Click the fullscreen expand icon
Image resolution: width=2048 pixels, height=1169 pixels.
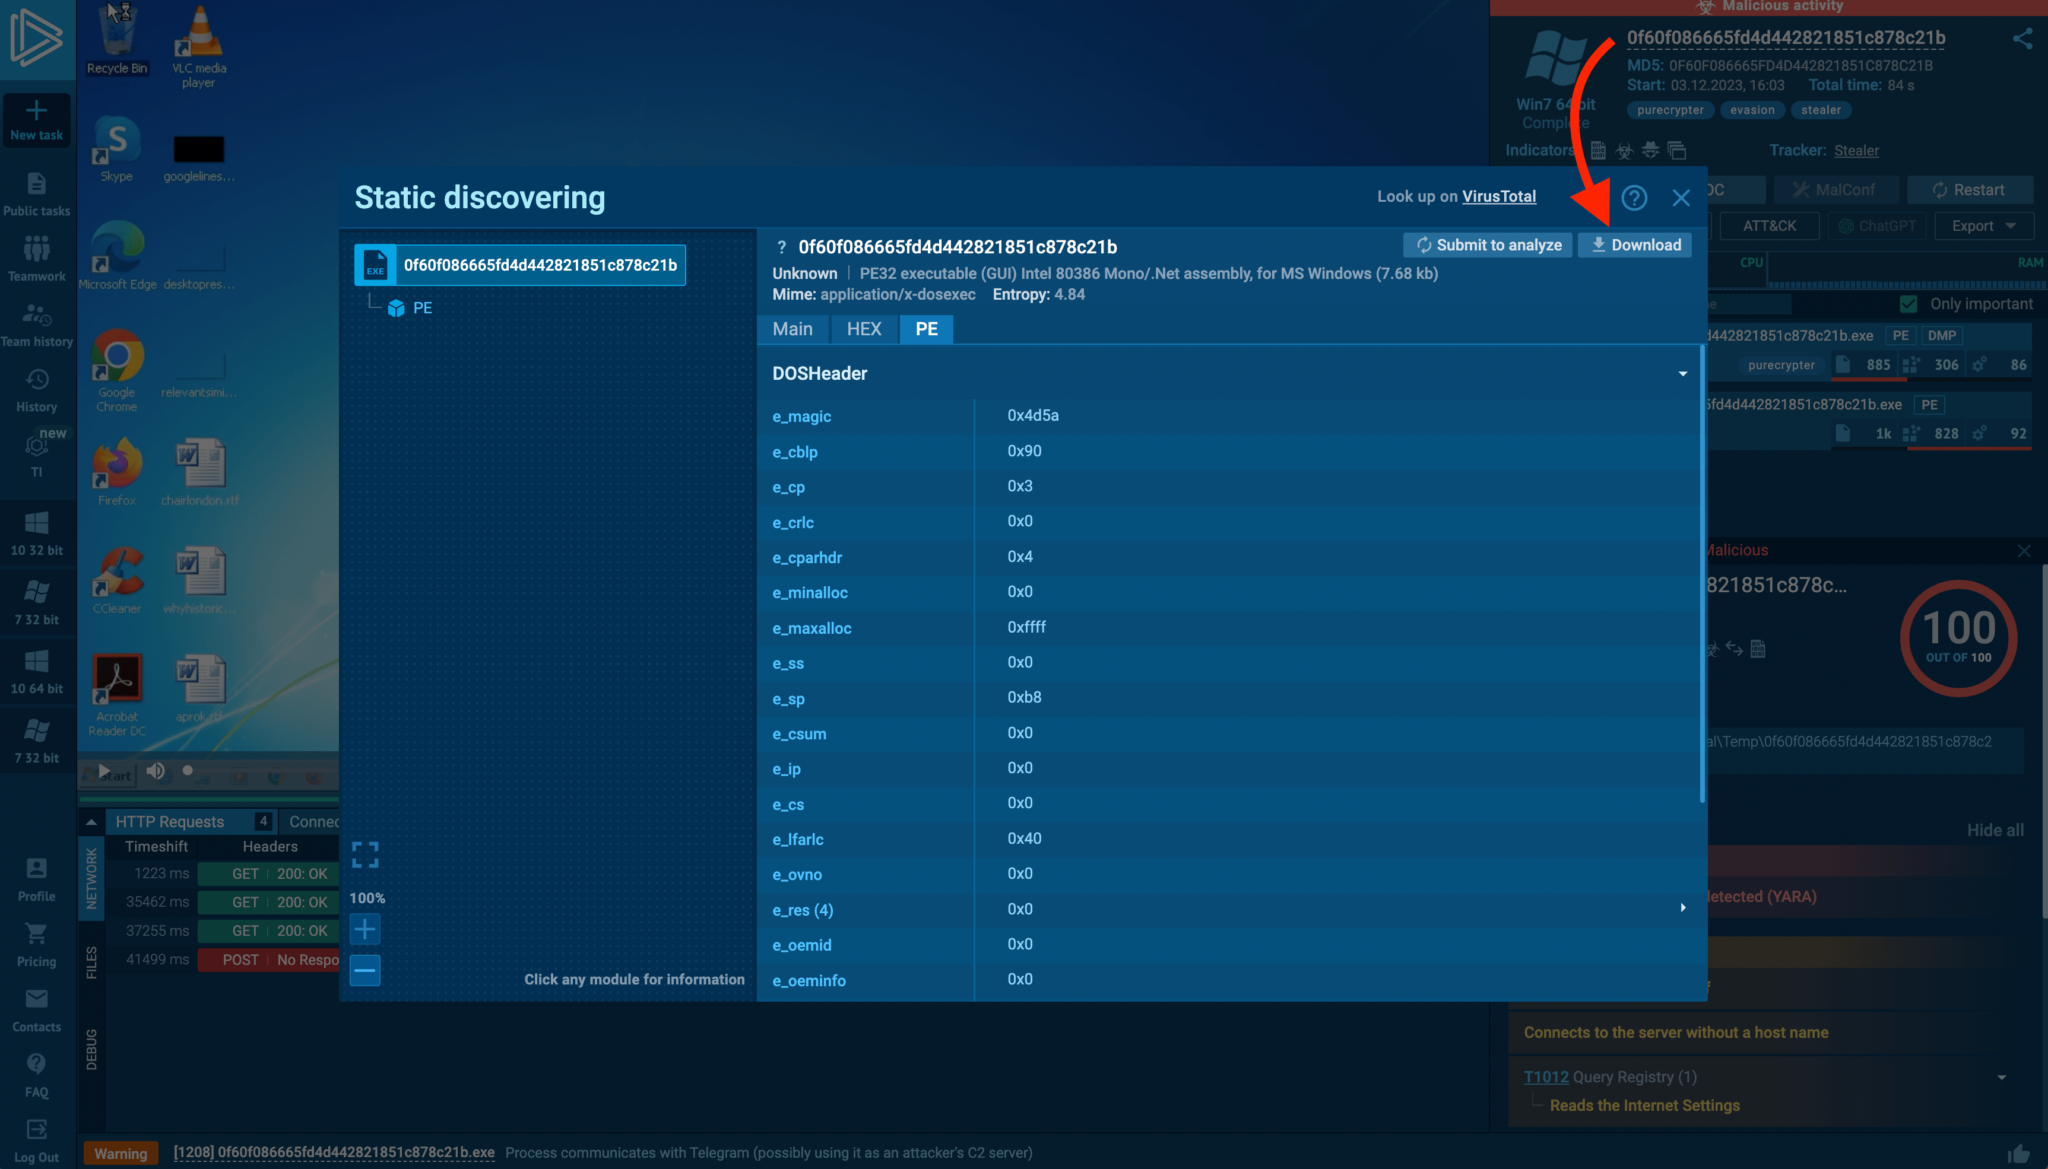(365, 854)
